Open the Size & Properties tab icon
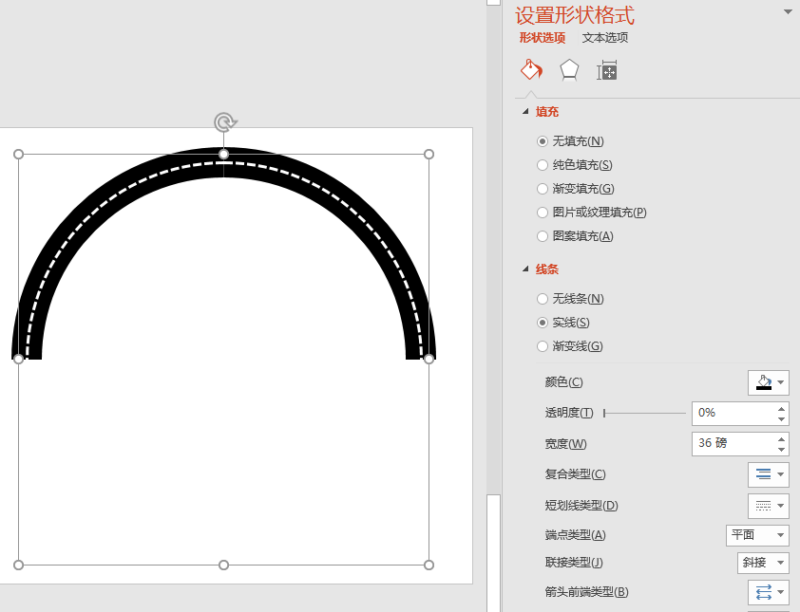The width and height of the screenshot is (800, 612). tap(607, 71)
